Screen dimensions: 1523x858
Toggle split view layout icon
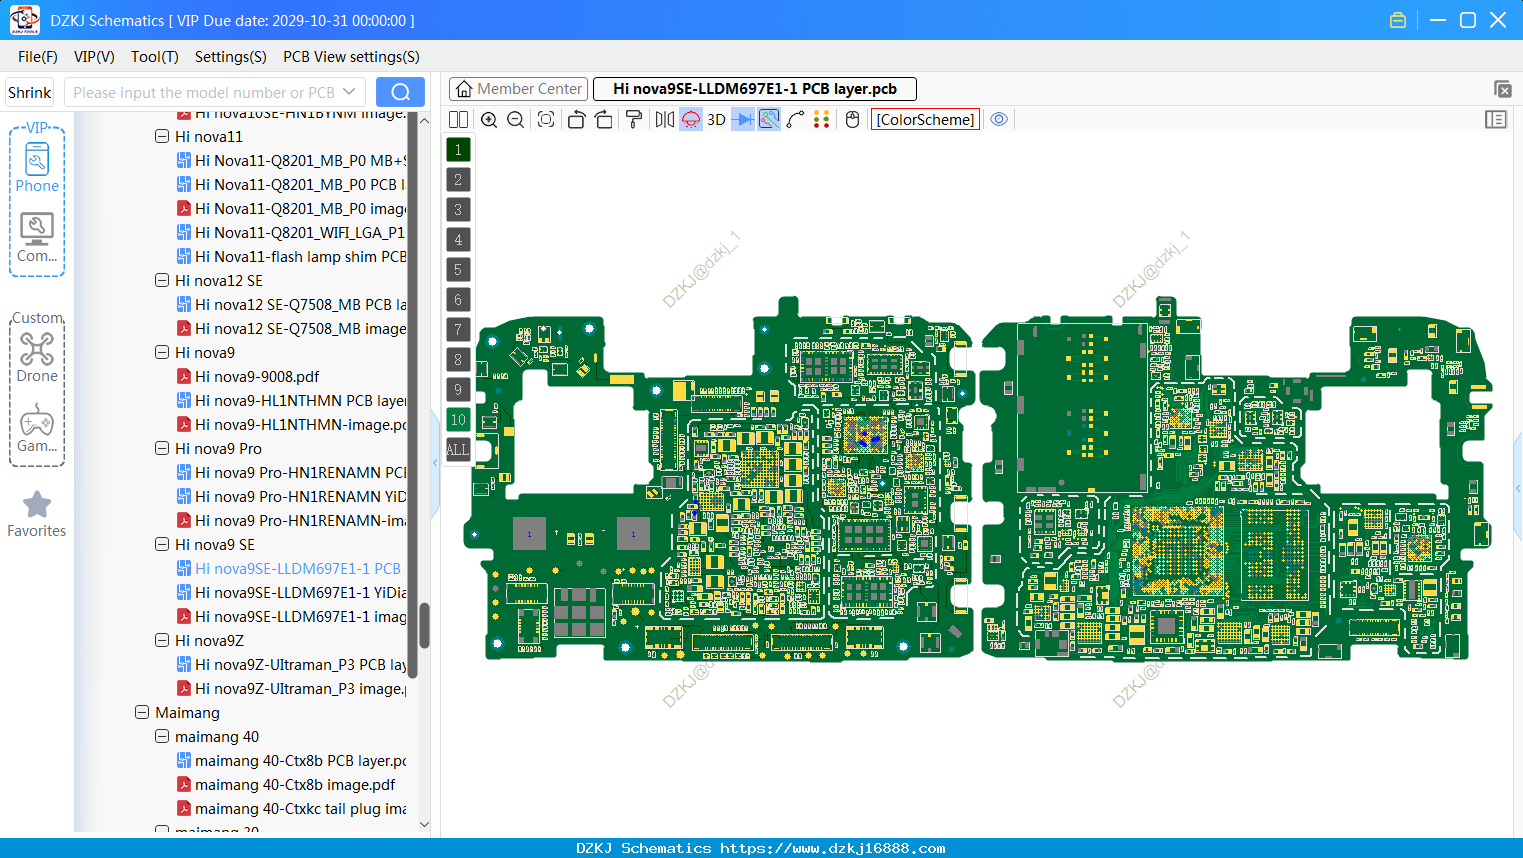coord(458,120)
